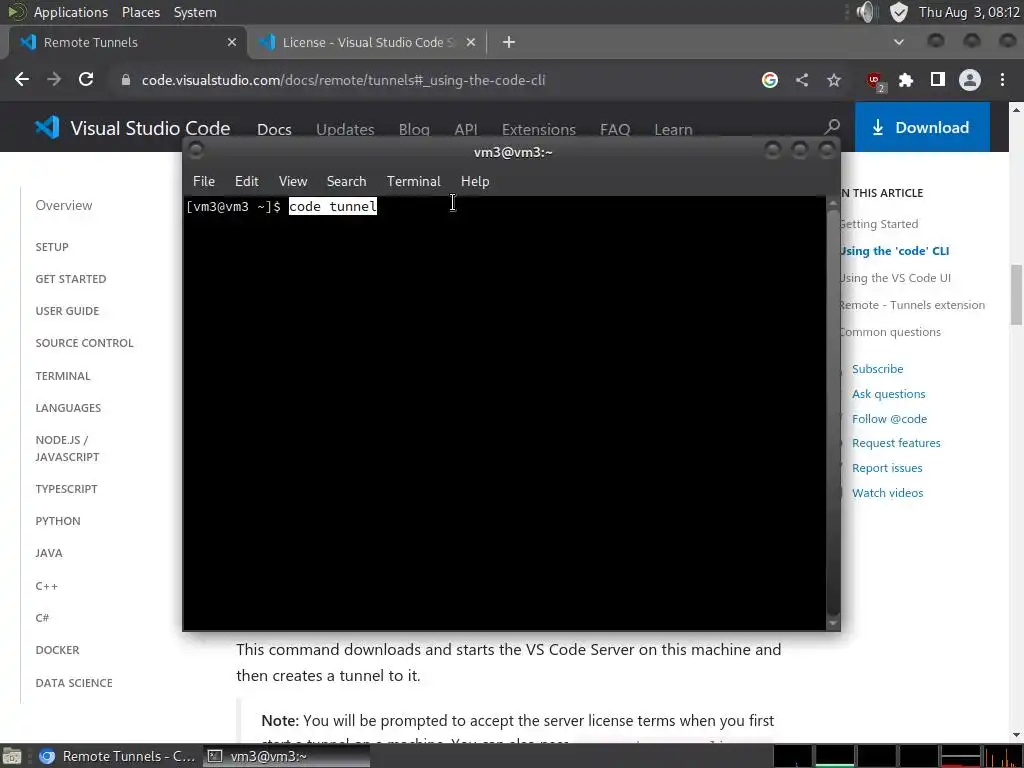Viewport: 1024px width, 768px height.
Task: Jump to Remote - Tunnels extension section
Action: click(x=912, y=305)
